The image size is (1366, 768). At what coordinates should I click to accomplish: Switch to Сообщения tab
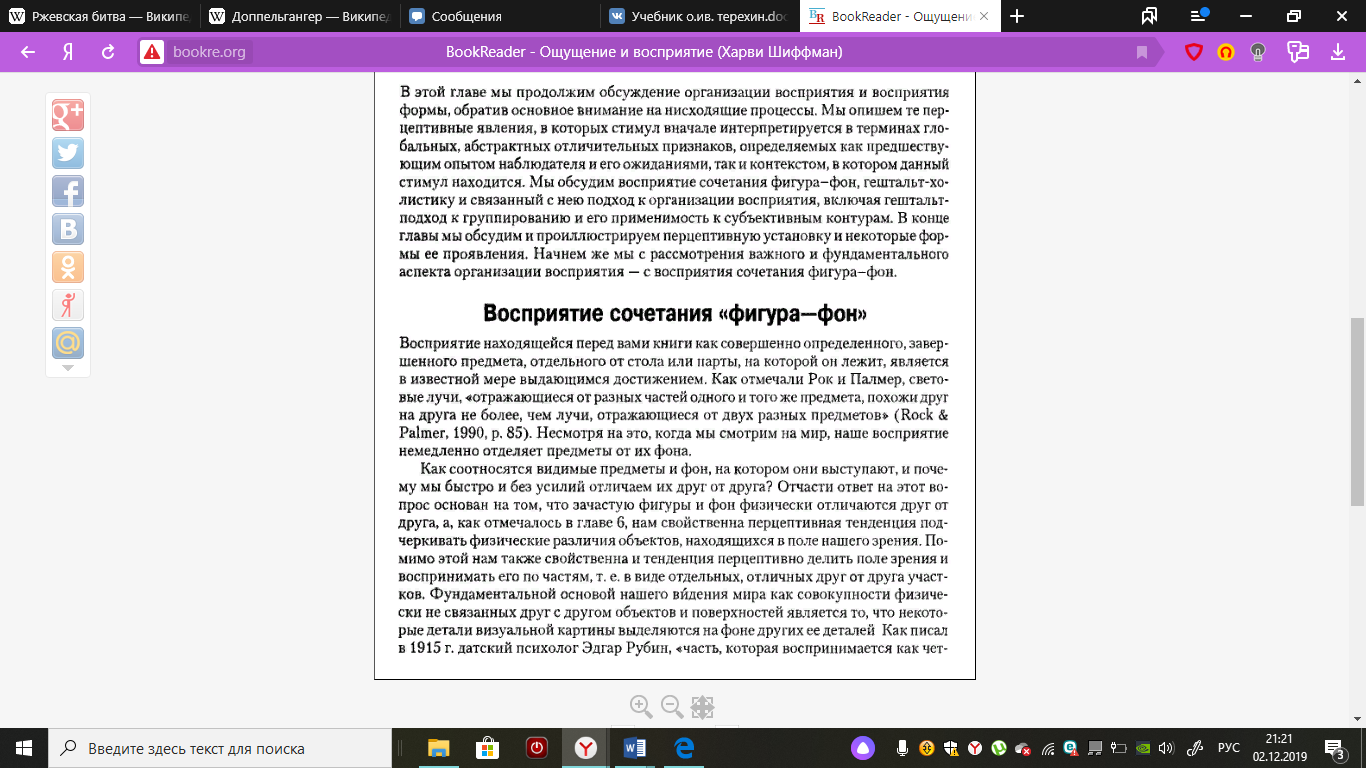(500, 16)
